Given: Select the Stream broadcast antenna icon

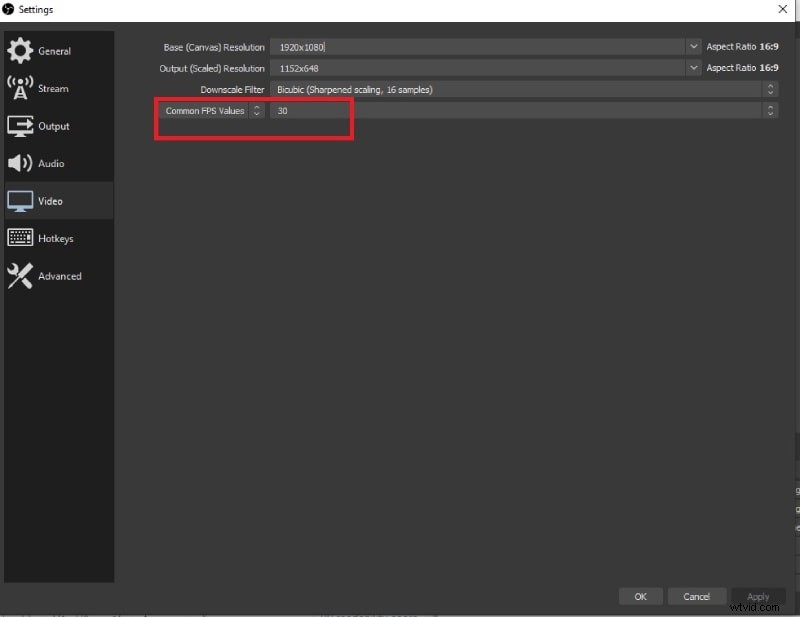Looking at the screenshot, I should click(x=20, y=88).
